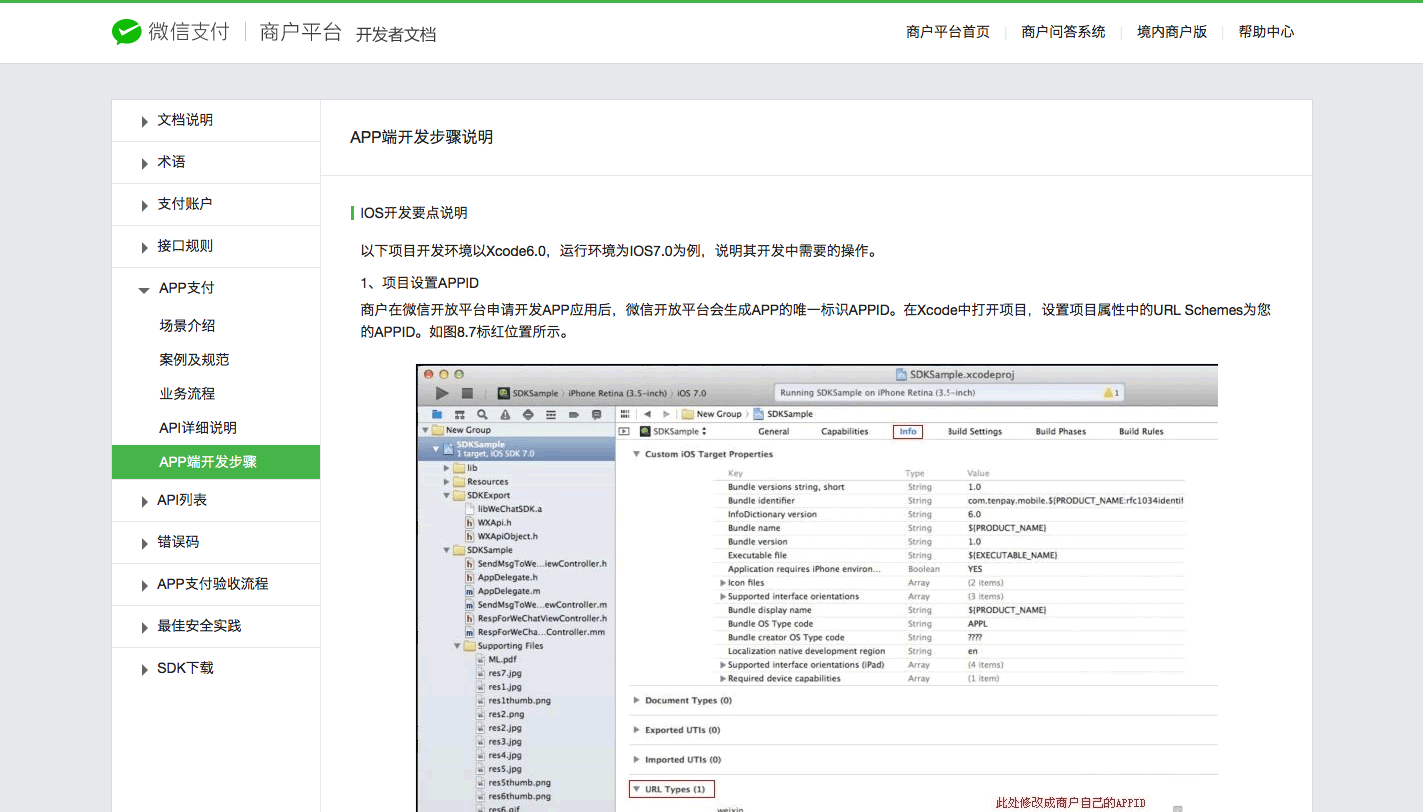The height and width of the screenshot is (812, 1423).
Task: Toggle the Application requires iPhone environment Boolean
Action: pos(974,569)
